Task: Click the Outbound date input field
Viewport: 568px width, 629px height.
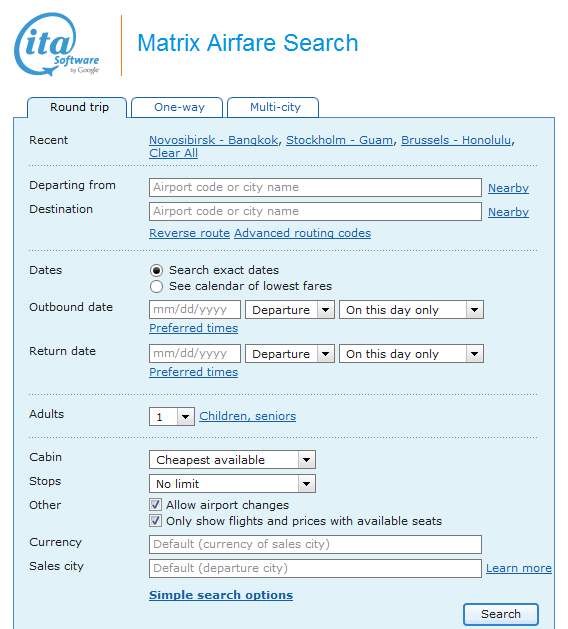Action: 195,310
